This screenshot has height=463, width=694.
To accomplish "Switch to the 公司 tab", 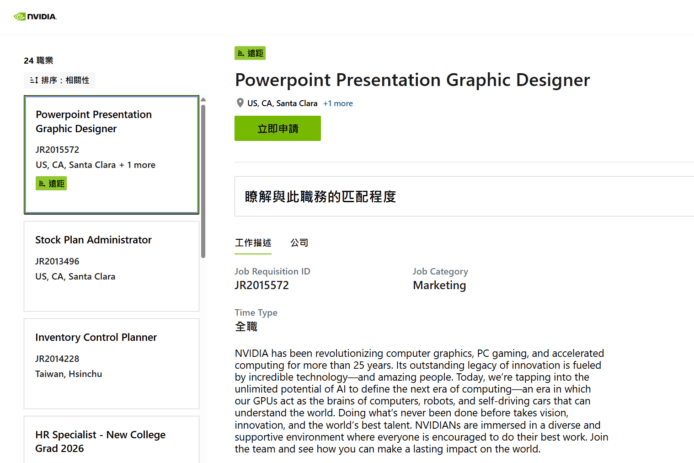I will (299, 243).
